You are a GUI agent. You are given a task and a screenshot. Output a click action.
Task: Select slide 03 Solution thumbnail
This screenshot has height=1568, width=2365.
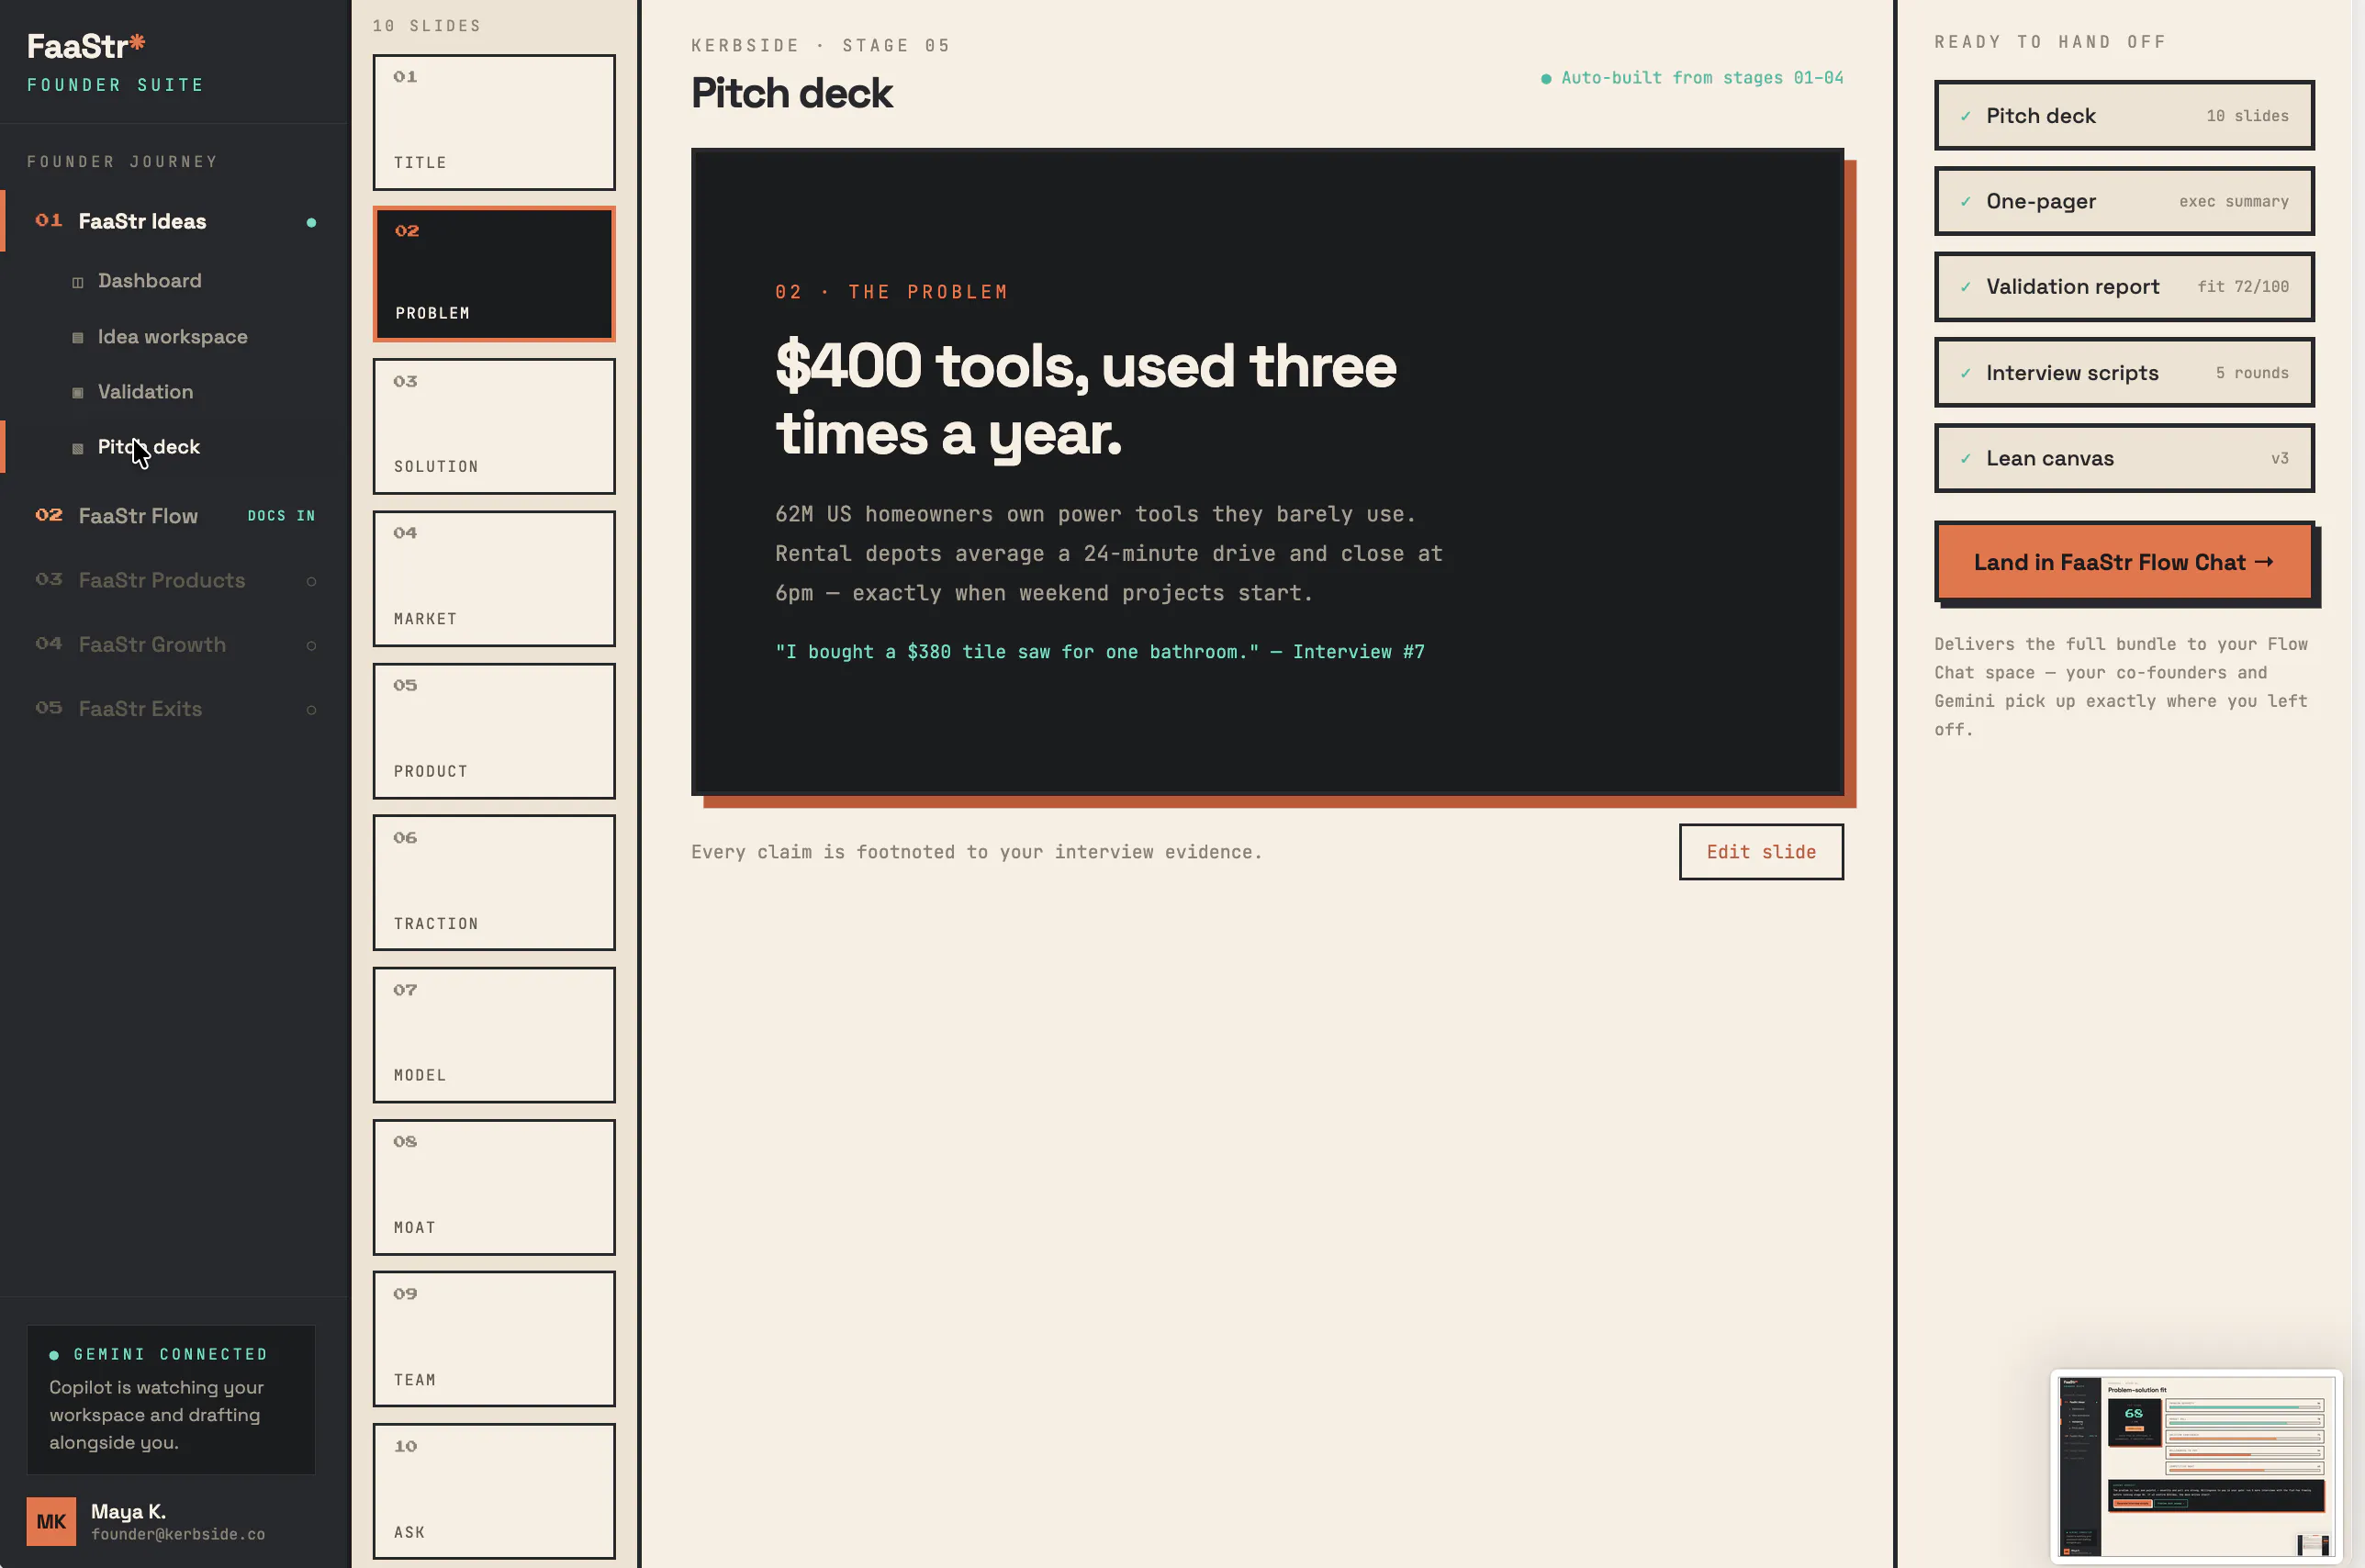(x=494, y=427)
